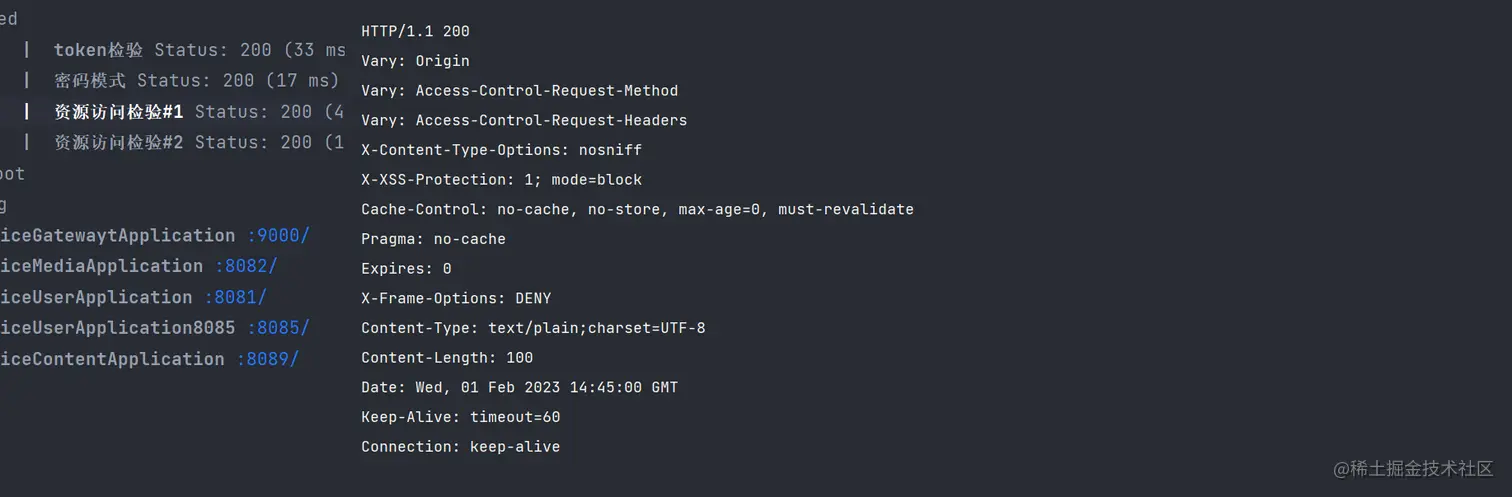1512x497 pixels.
Task: Select the ContentApplication service entry
Action: click(112, 359)
